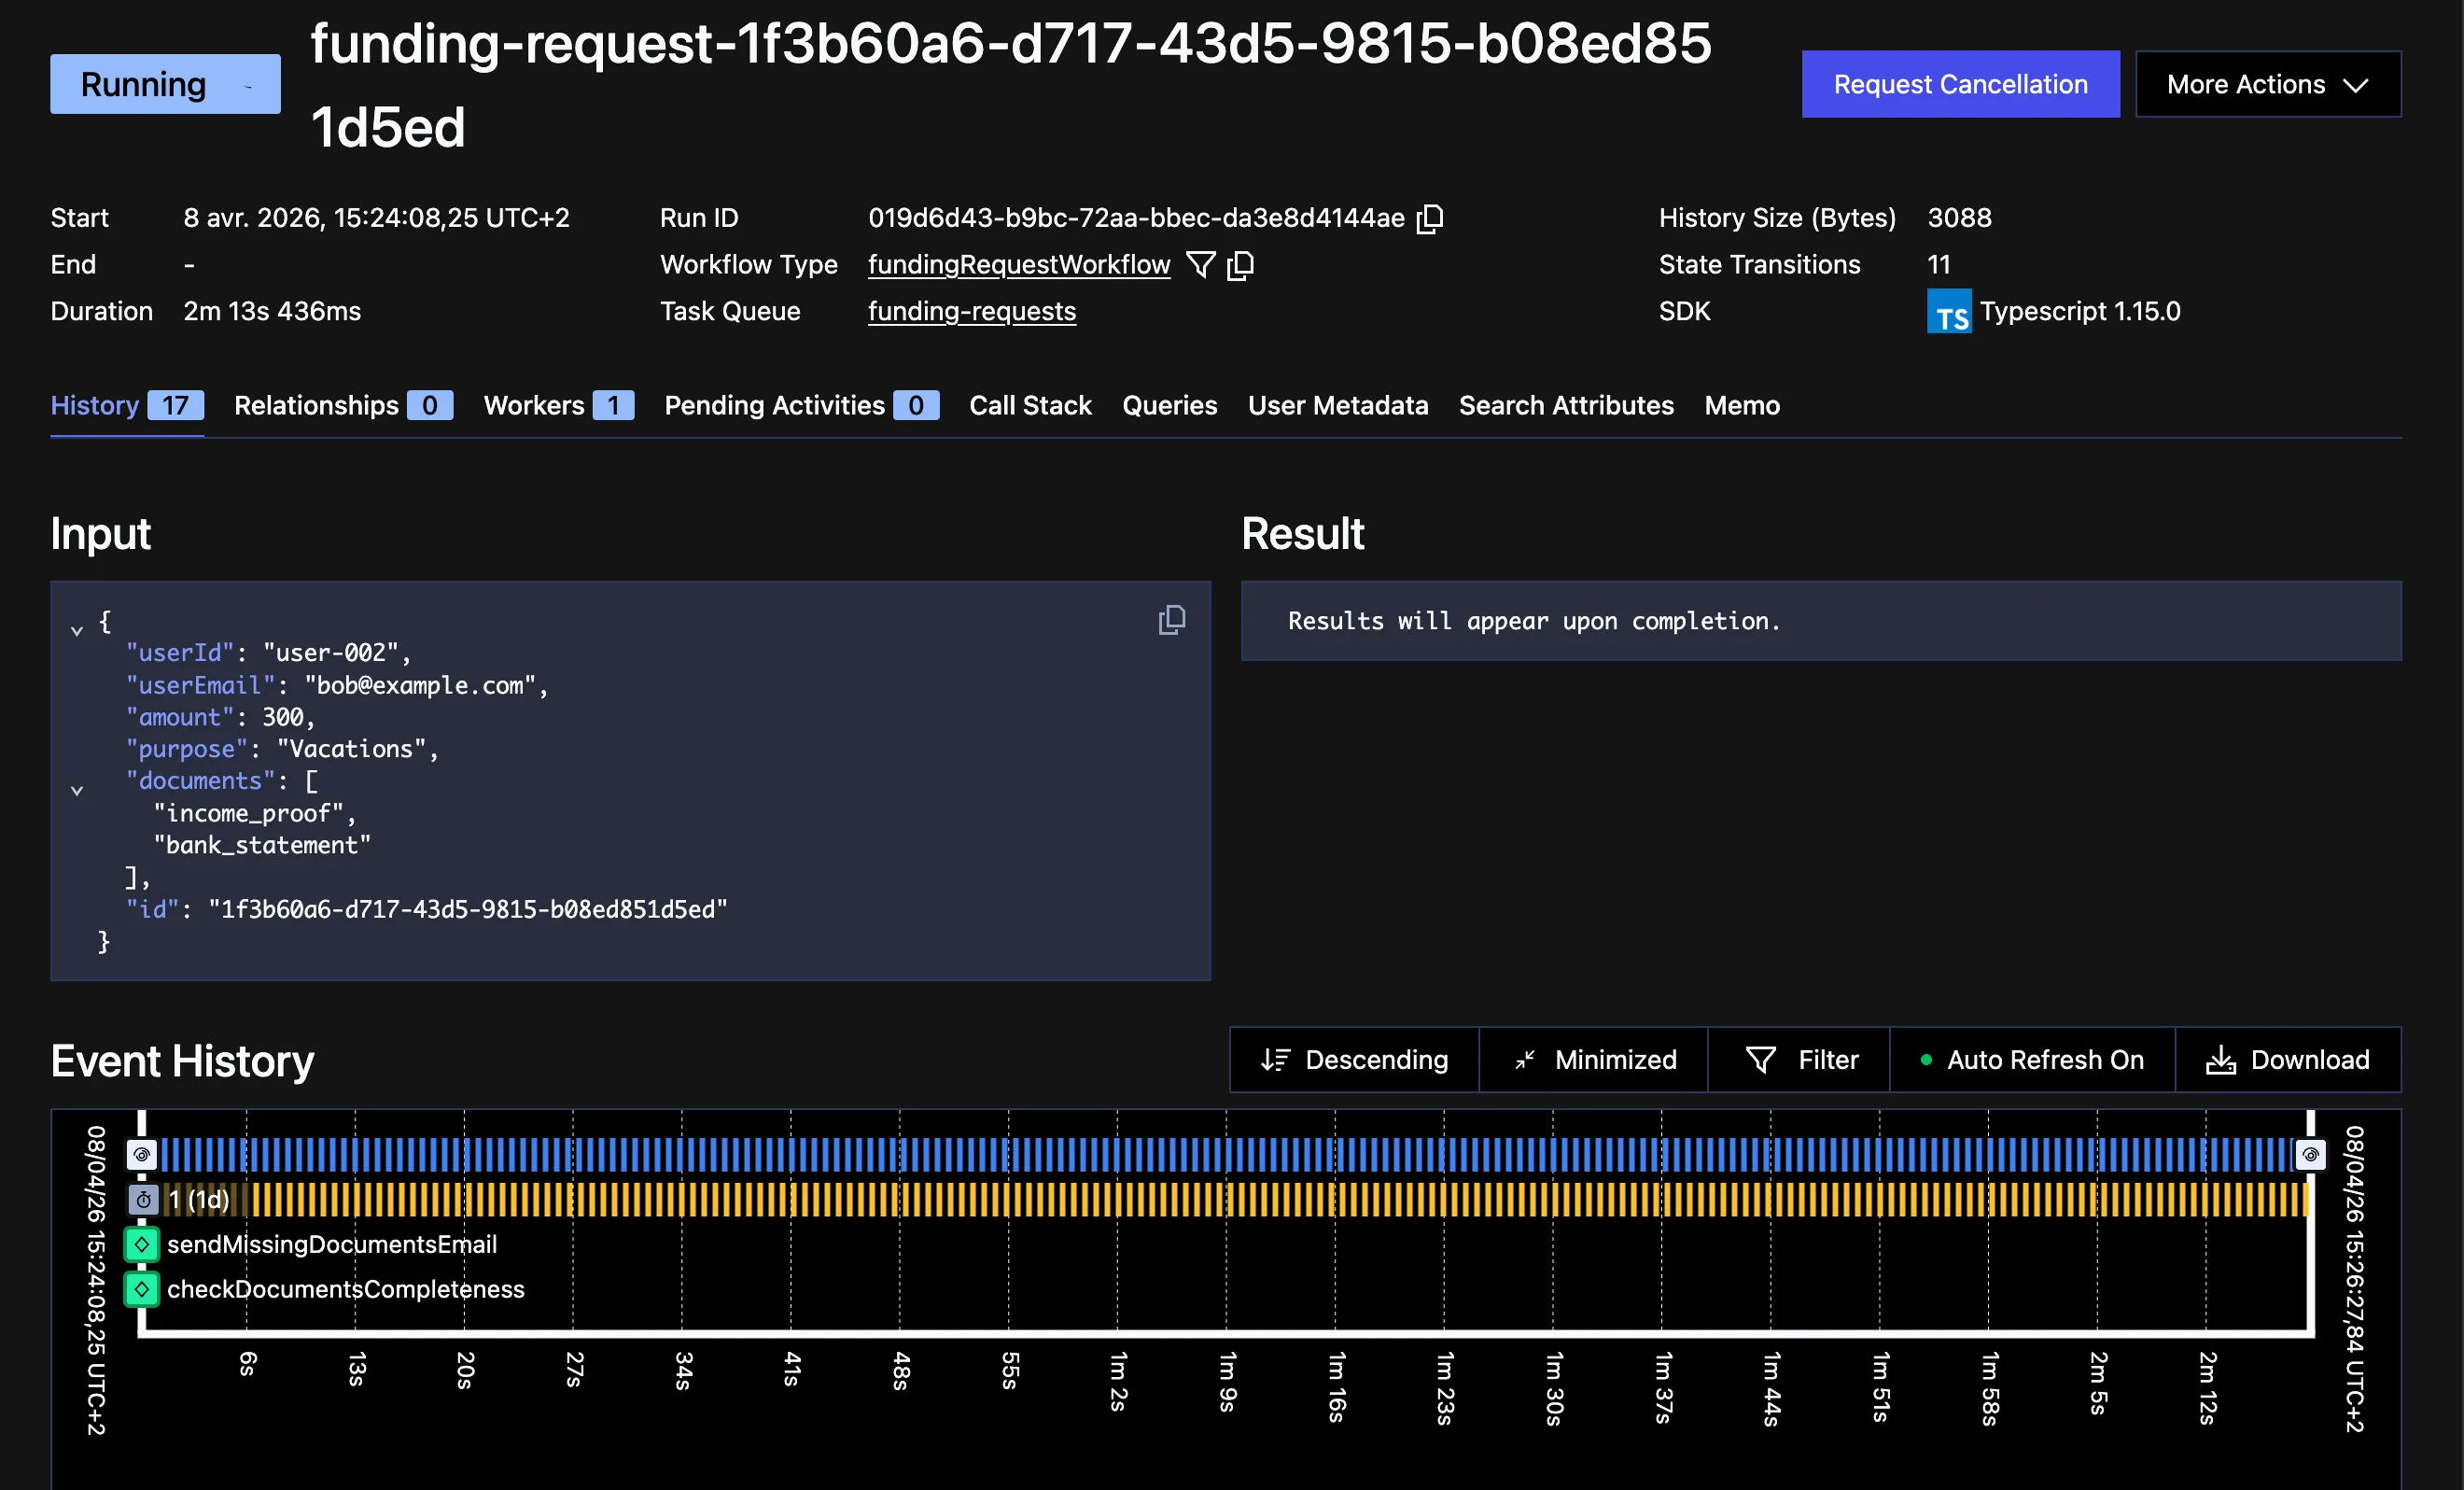2464x1490 pixels.
Task: Switch to the Pending Activities tab
Action: 775,405
